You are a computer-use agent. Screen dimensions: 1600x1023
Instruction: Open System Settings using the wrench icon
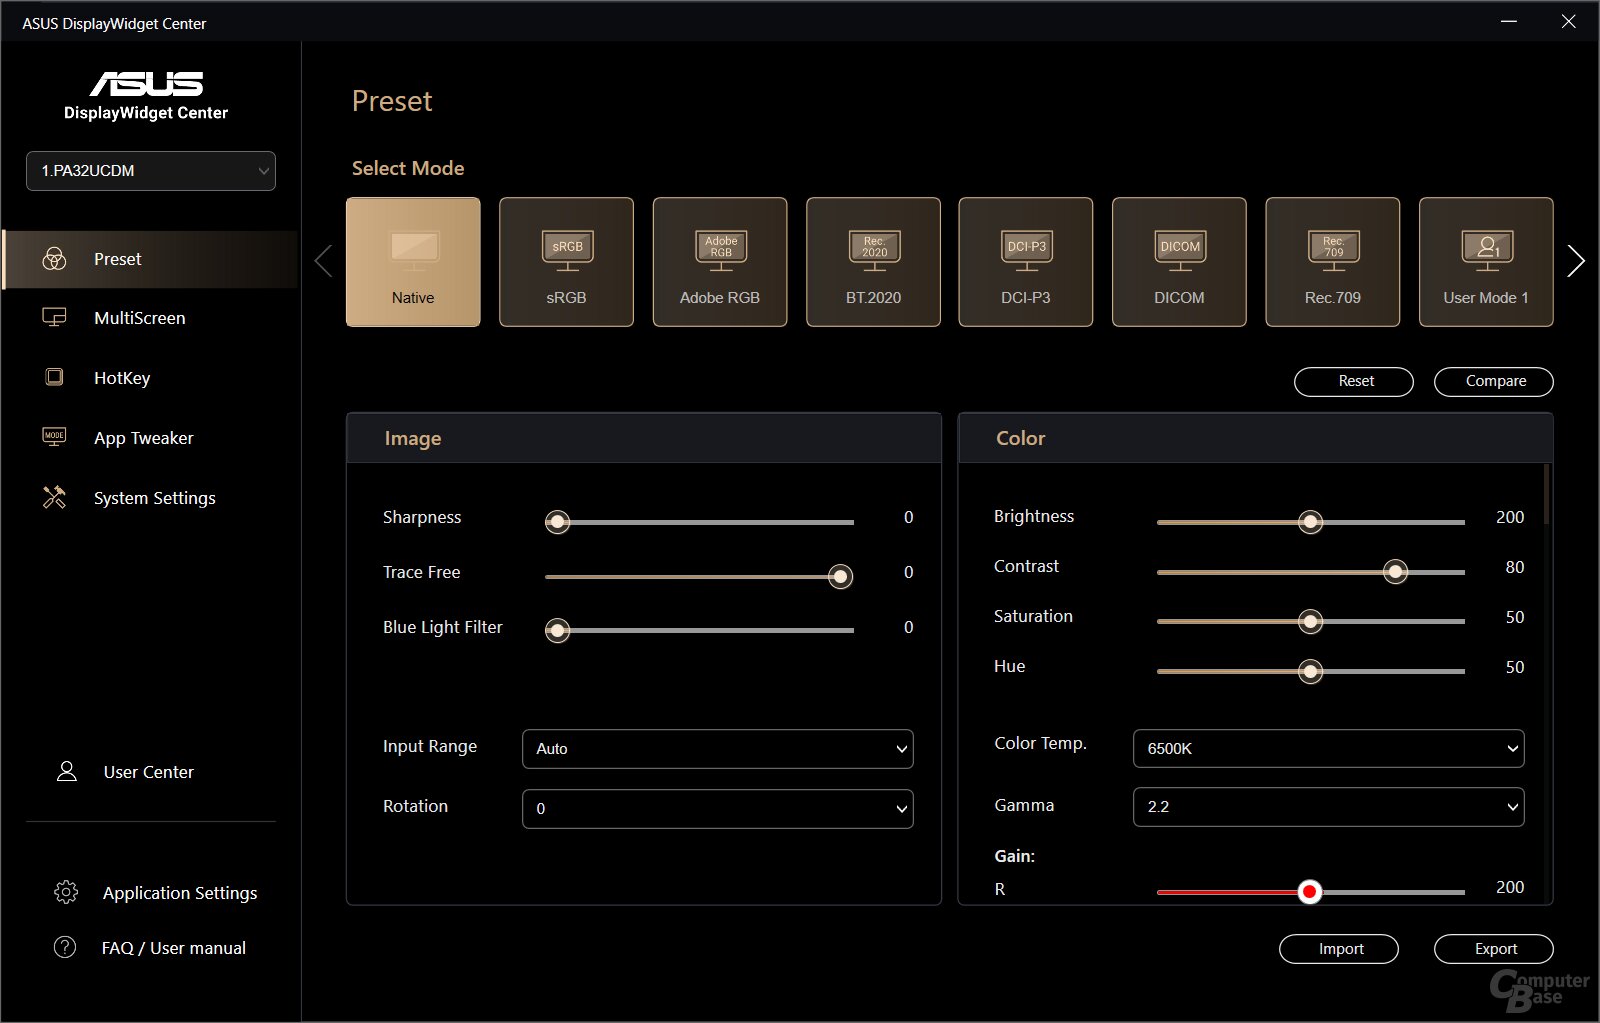click(53, 497)
